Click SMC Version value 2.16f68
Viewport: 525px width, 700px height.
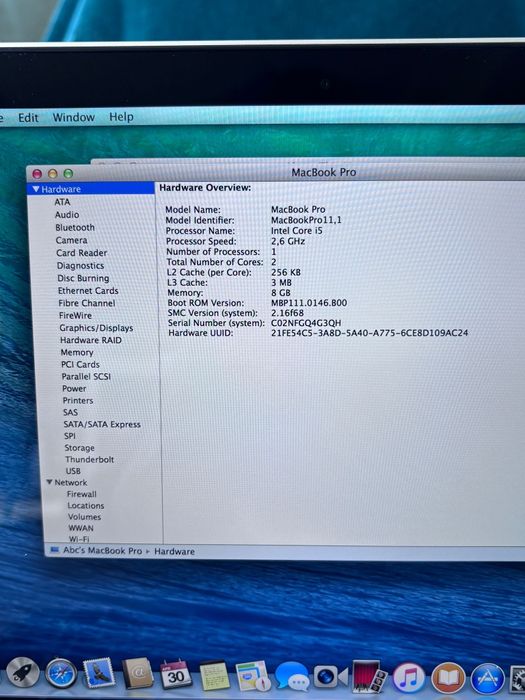[288, 313]
